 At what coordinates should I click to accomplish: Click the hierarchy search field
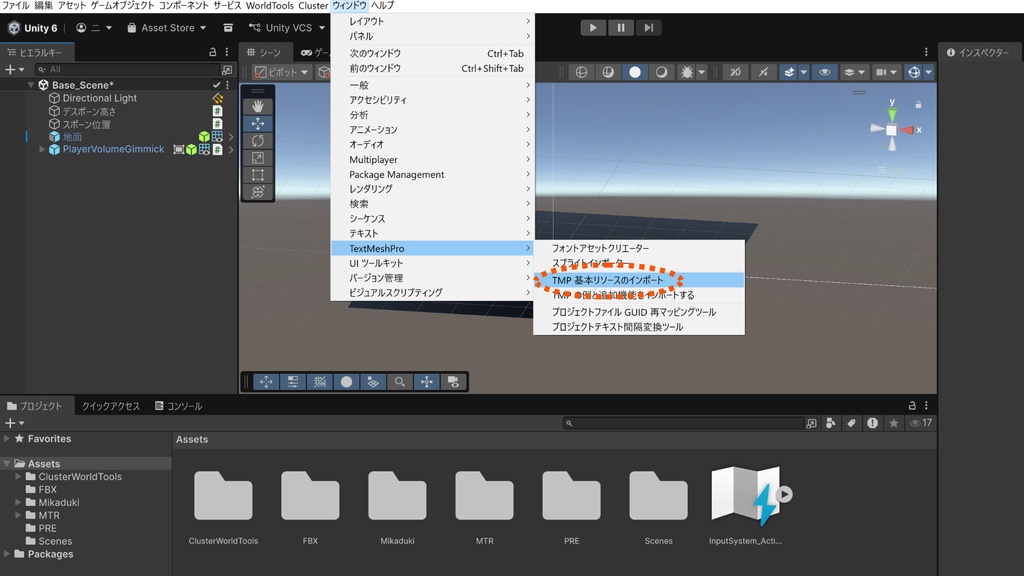(129, 69)
